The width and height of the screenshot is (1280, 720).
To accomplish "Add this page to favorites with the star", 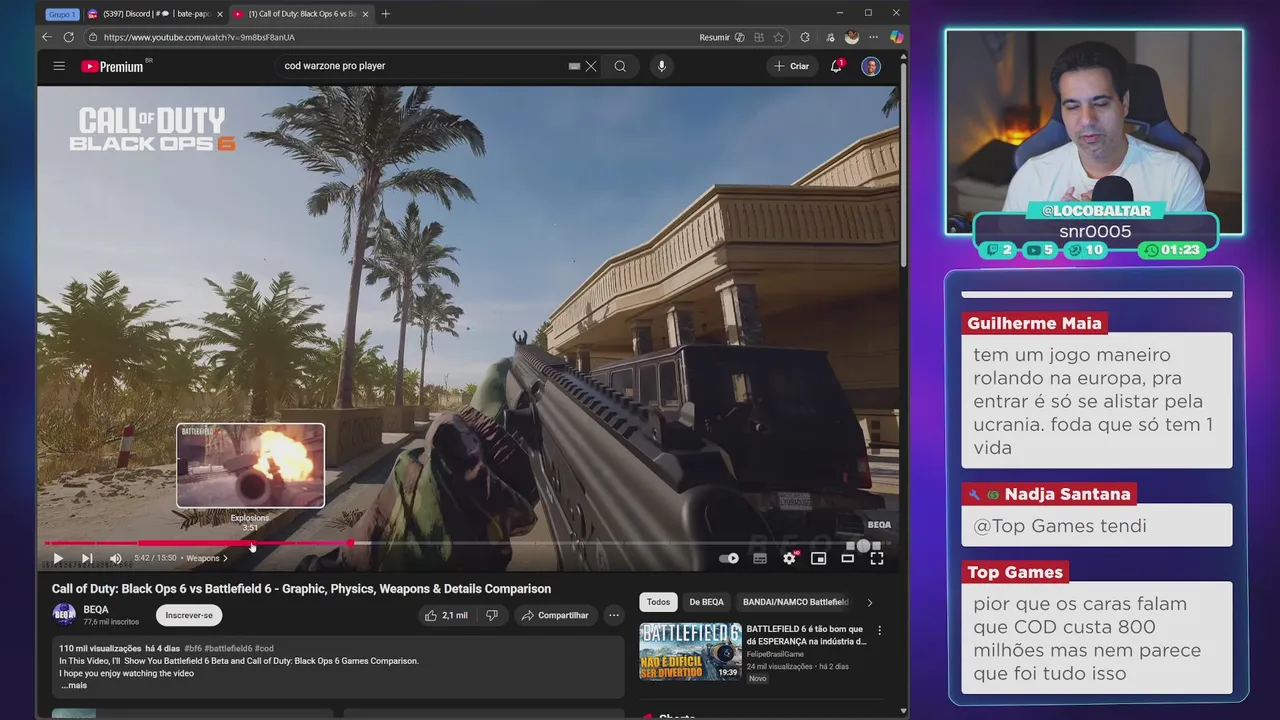I will (x=778, y=37).
